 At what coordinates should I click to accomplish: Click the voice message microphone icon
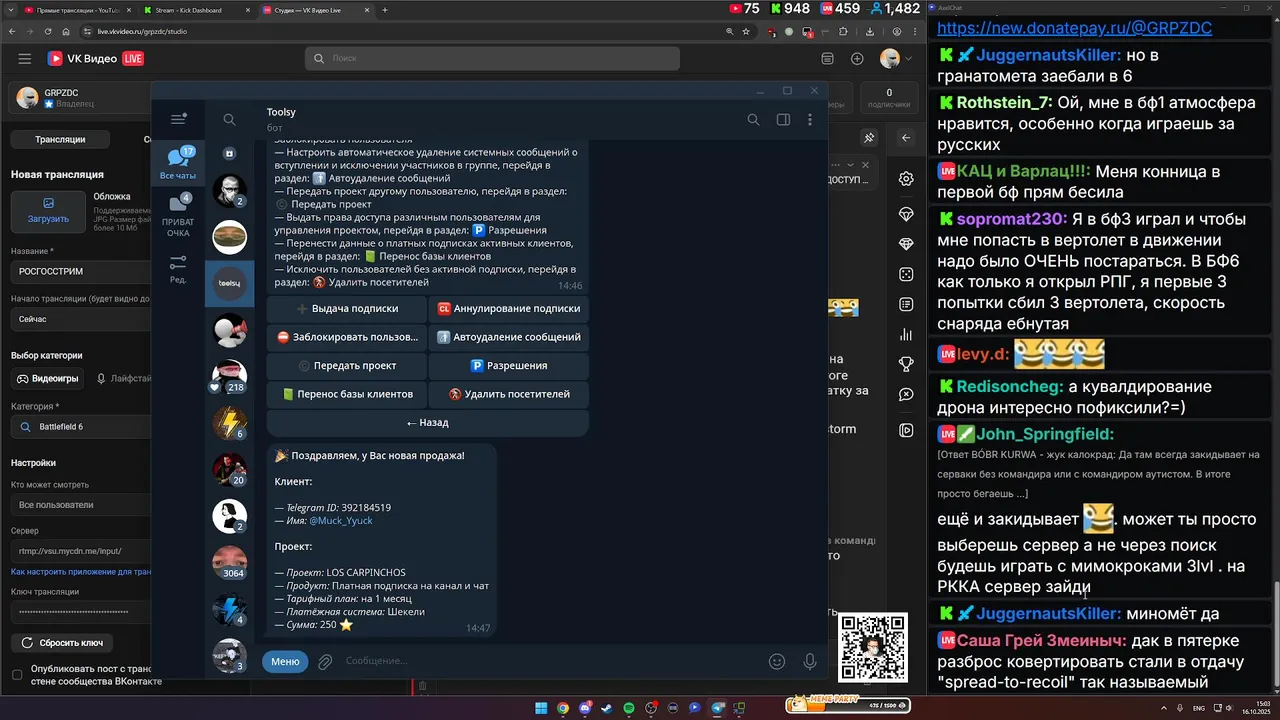point(810,661)
